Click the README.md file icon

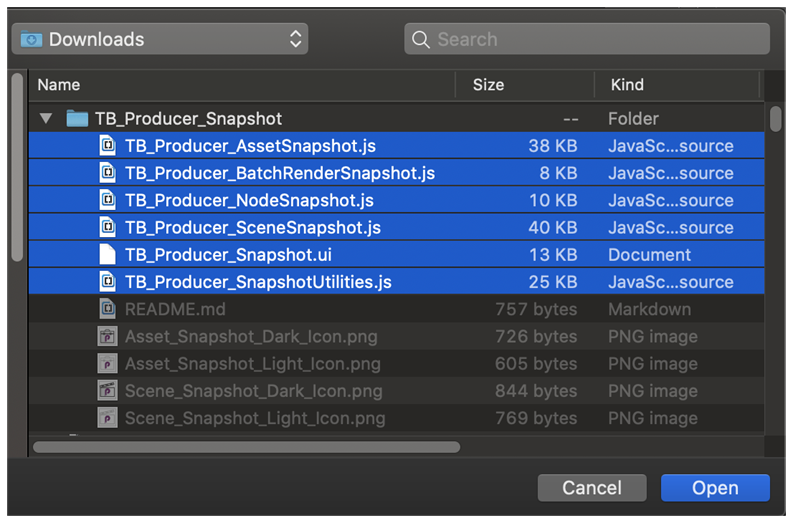pos(107,309)
